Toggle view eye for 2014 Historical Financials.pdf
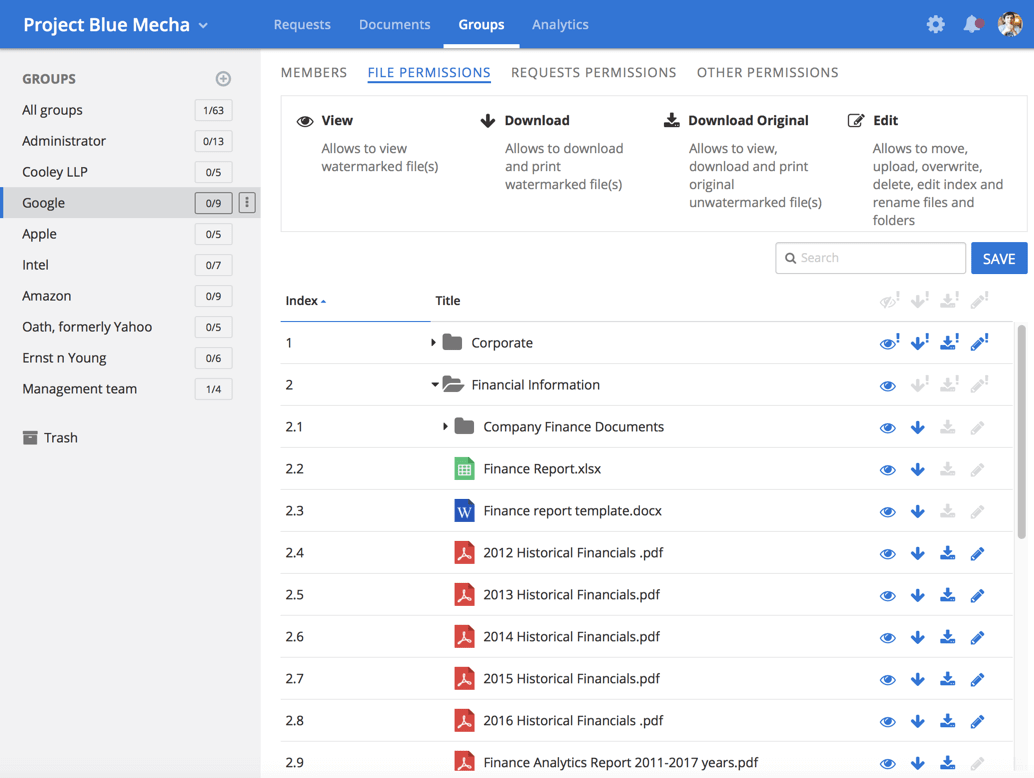 point(888,638)
